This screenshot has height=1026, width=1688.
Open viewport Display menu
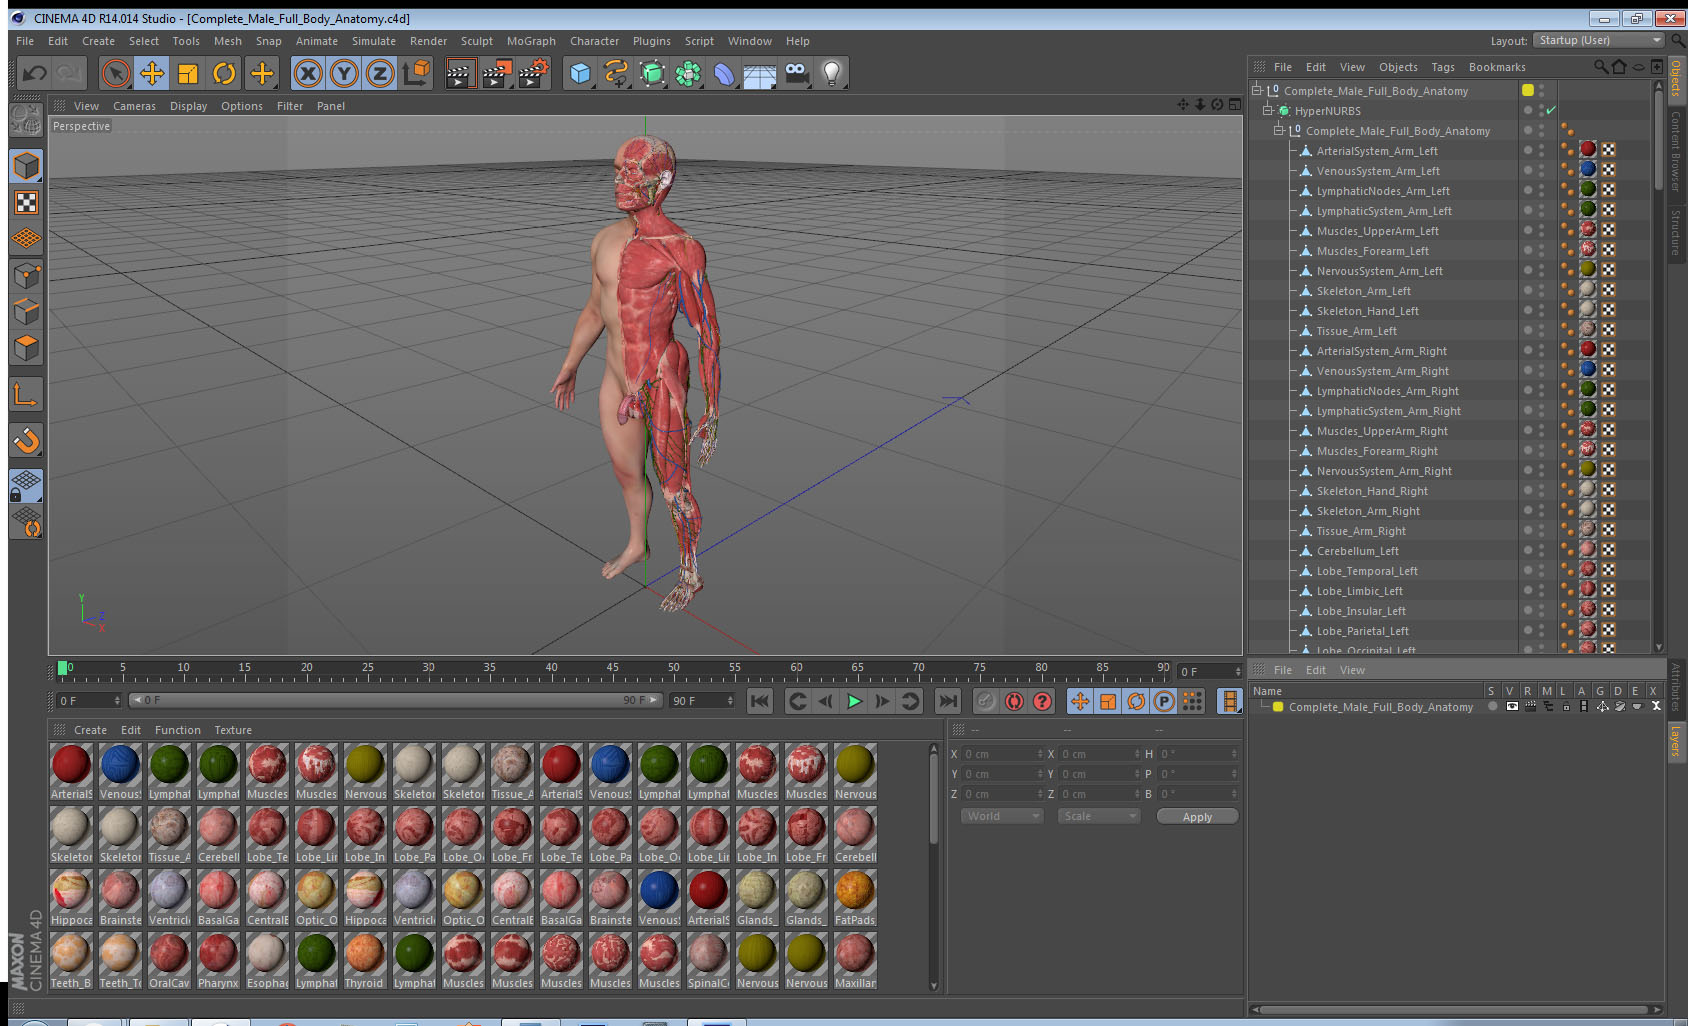click(188, 106)
